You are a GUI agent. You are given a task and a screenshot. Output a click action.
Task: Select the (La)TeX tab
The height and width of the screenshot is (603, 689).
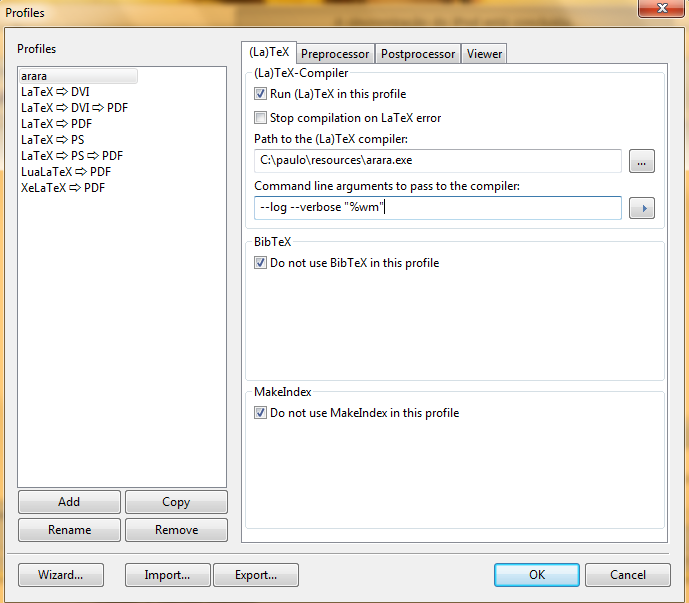pos(269,53)
